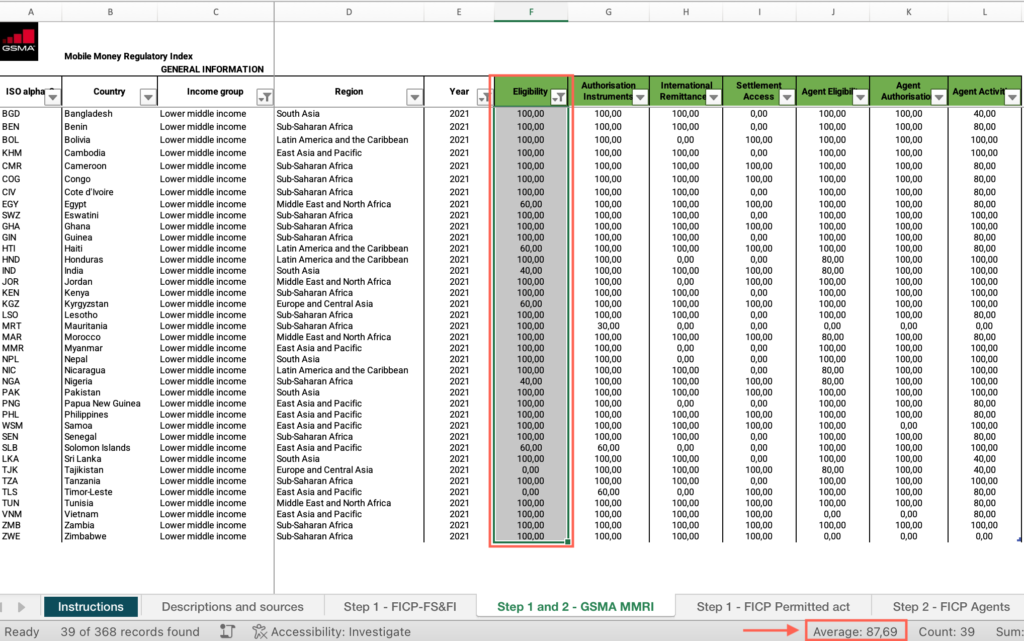Click the sheet tab scroll right arrow

click(21, 607)
